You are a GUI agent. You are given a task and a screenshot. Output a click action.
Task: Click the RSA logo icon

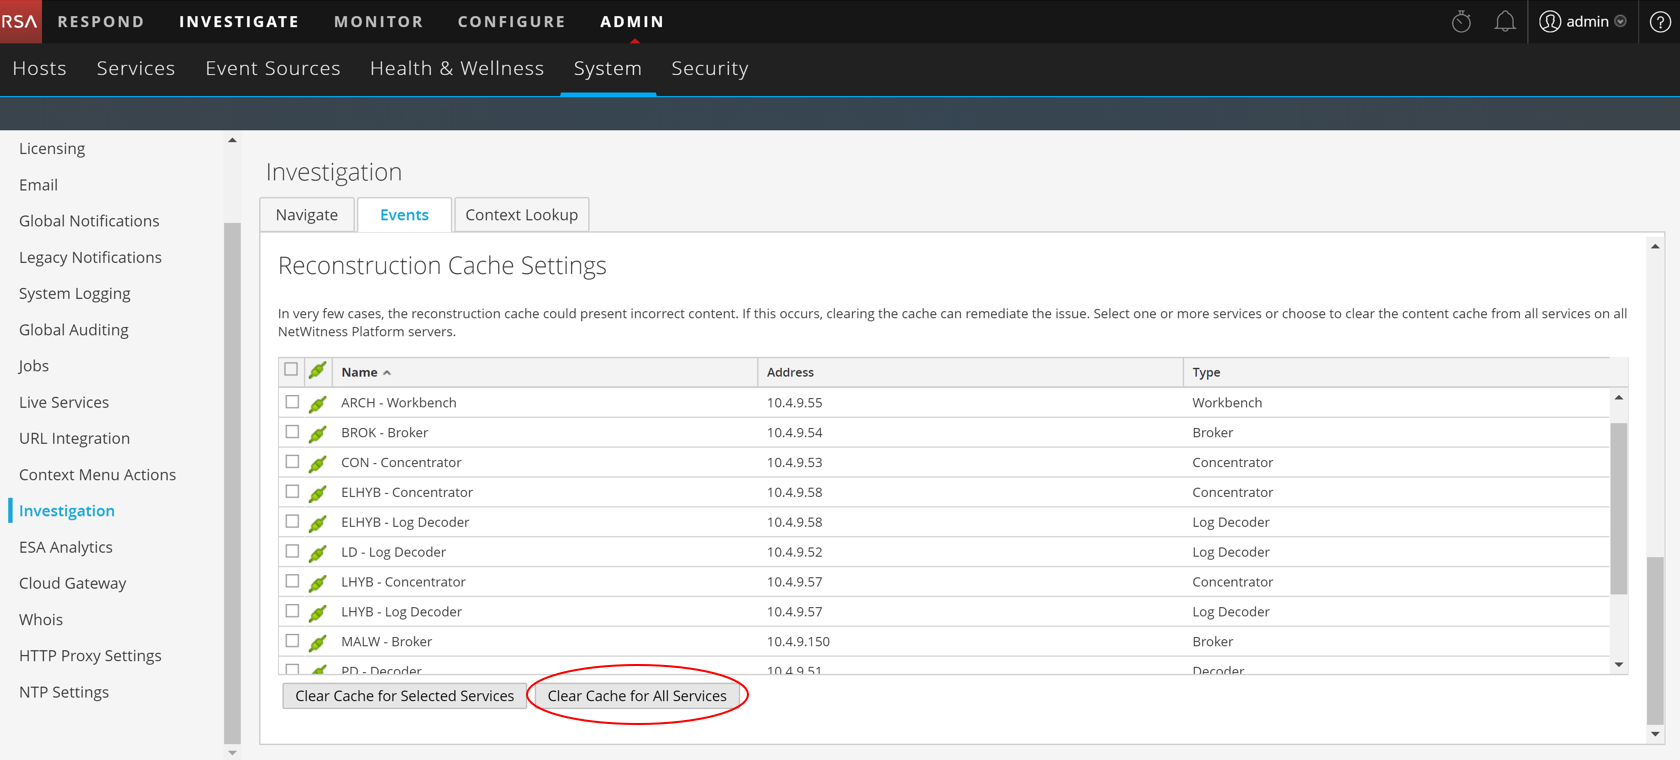(20, 21)
